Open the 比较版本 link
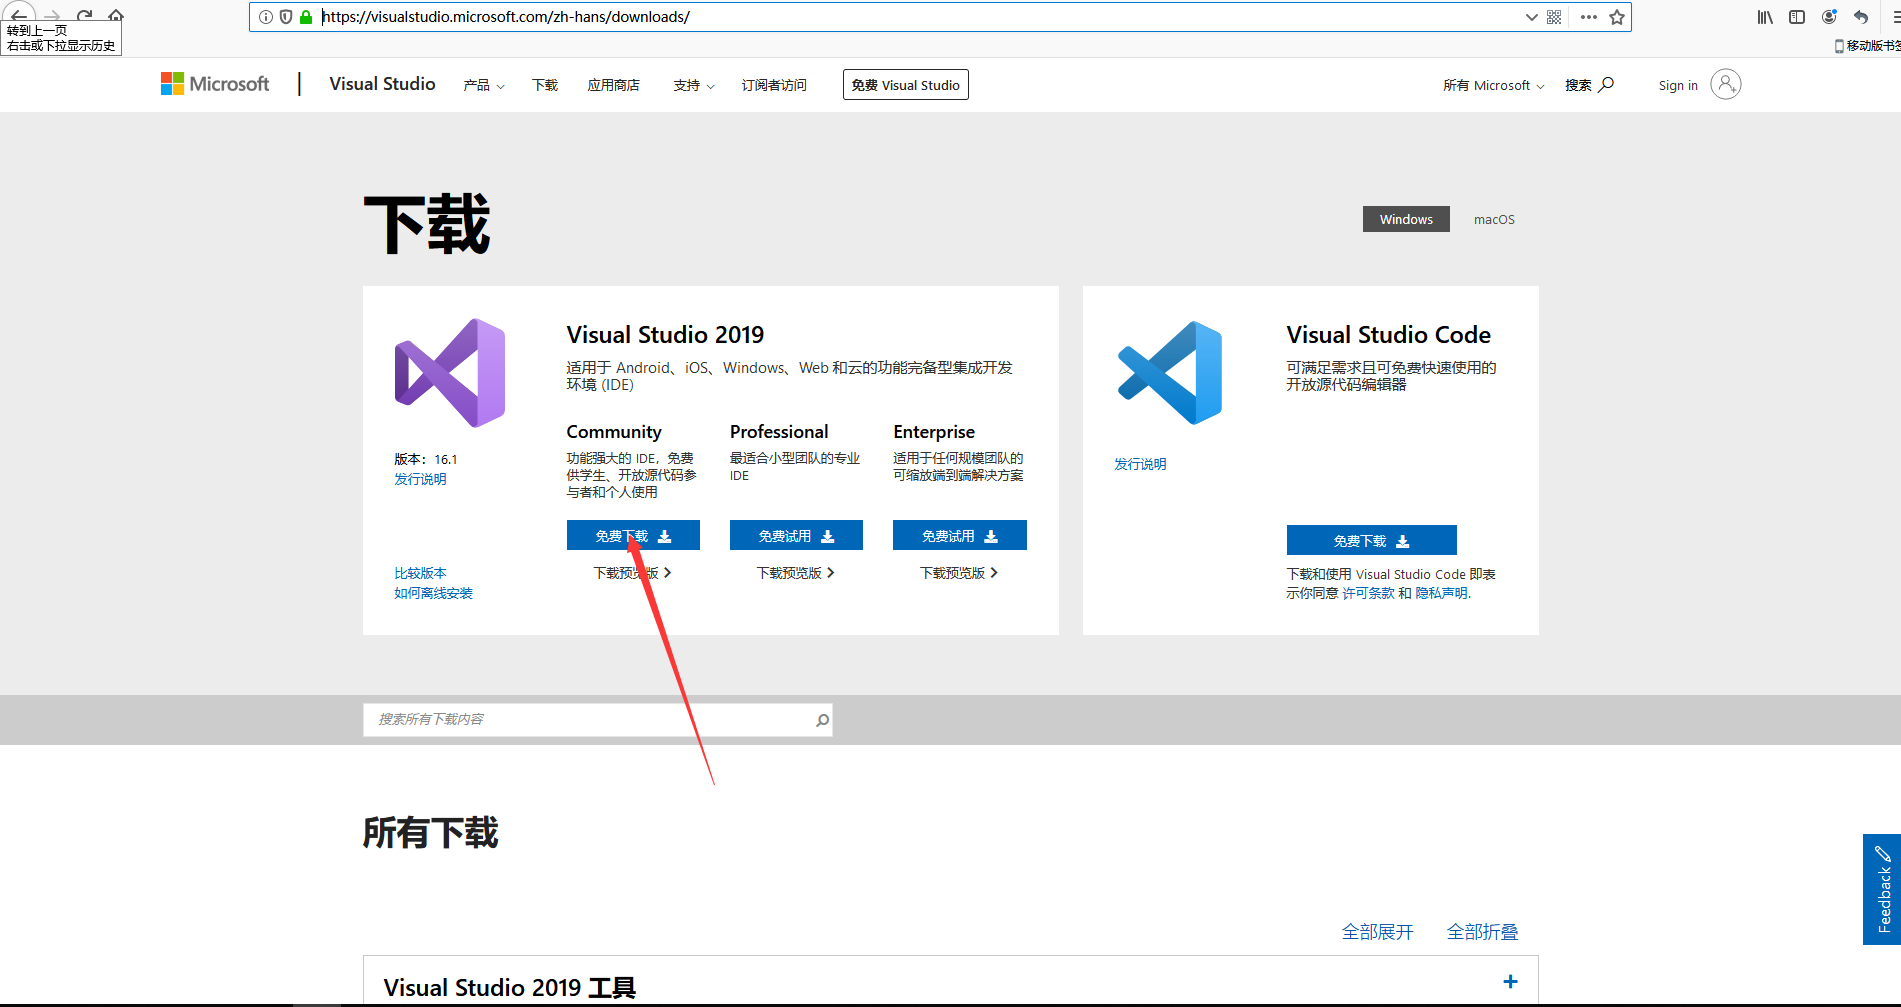 click(x=420, y=573)
